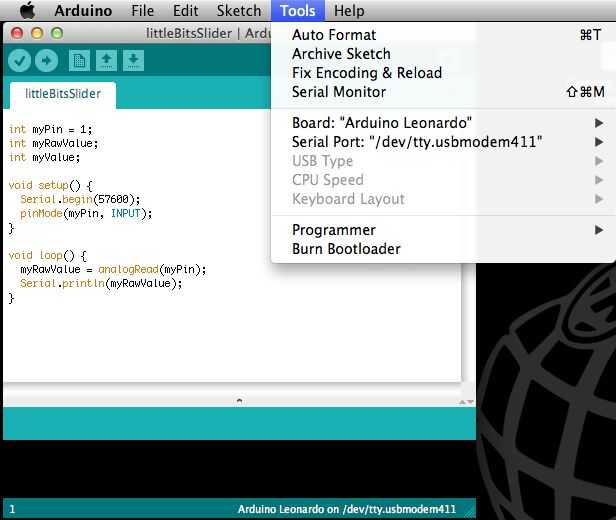
Task: Click the analogRead(myPin) code line
Action: click(x=113, y=270)
